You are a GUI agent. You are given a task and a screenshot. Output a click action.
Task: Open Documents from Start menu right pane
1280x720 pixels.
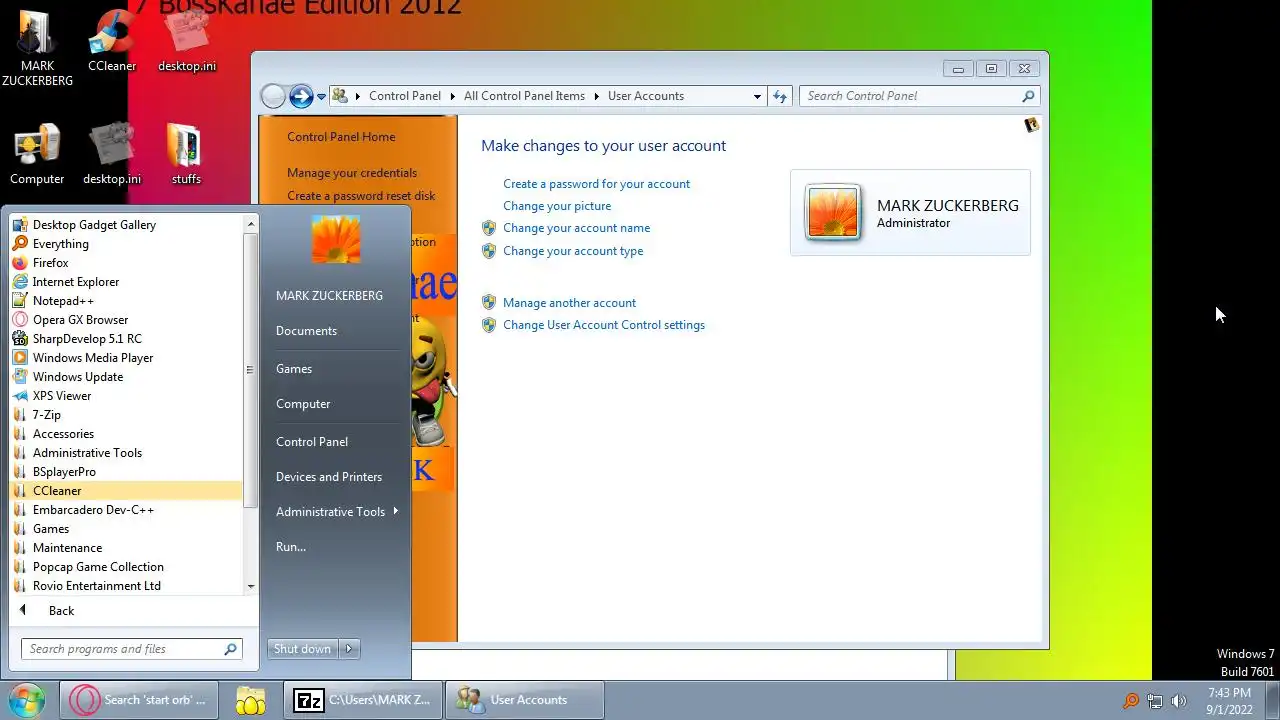coord(306,331)
